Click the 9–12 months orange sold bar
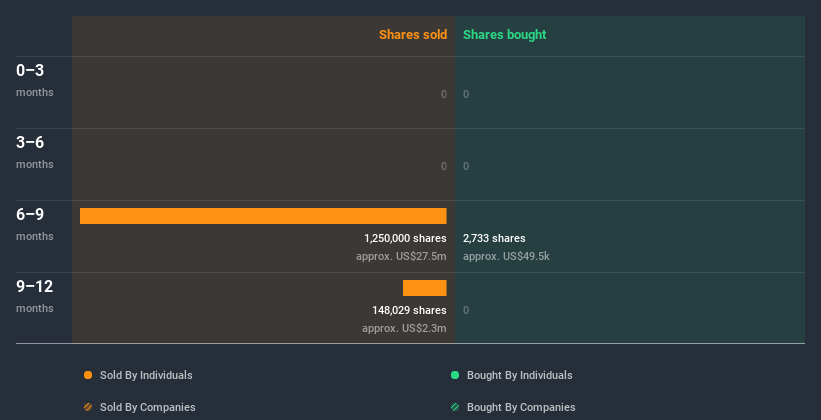The height and width of the screenshot is (420, 821). 425,288
